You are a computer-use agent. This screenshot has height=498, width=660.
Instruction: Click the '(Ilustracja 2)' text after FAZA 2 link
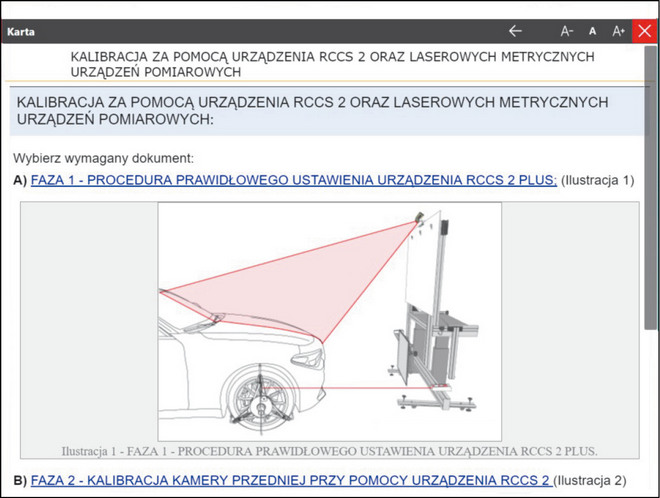[590, 478]
